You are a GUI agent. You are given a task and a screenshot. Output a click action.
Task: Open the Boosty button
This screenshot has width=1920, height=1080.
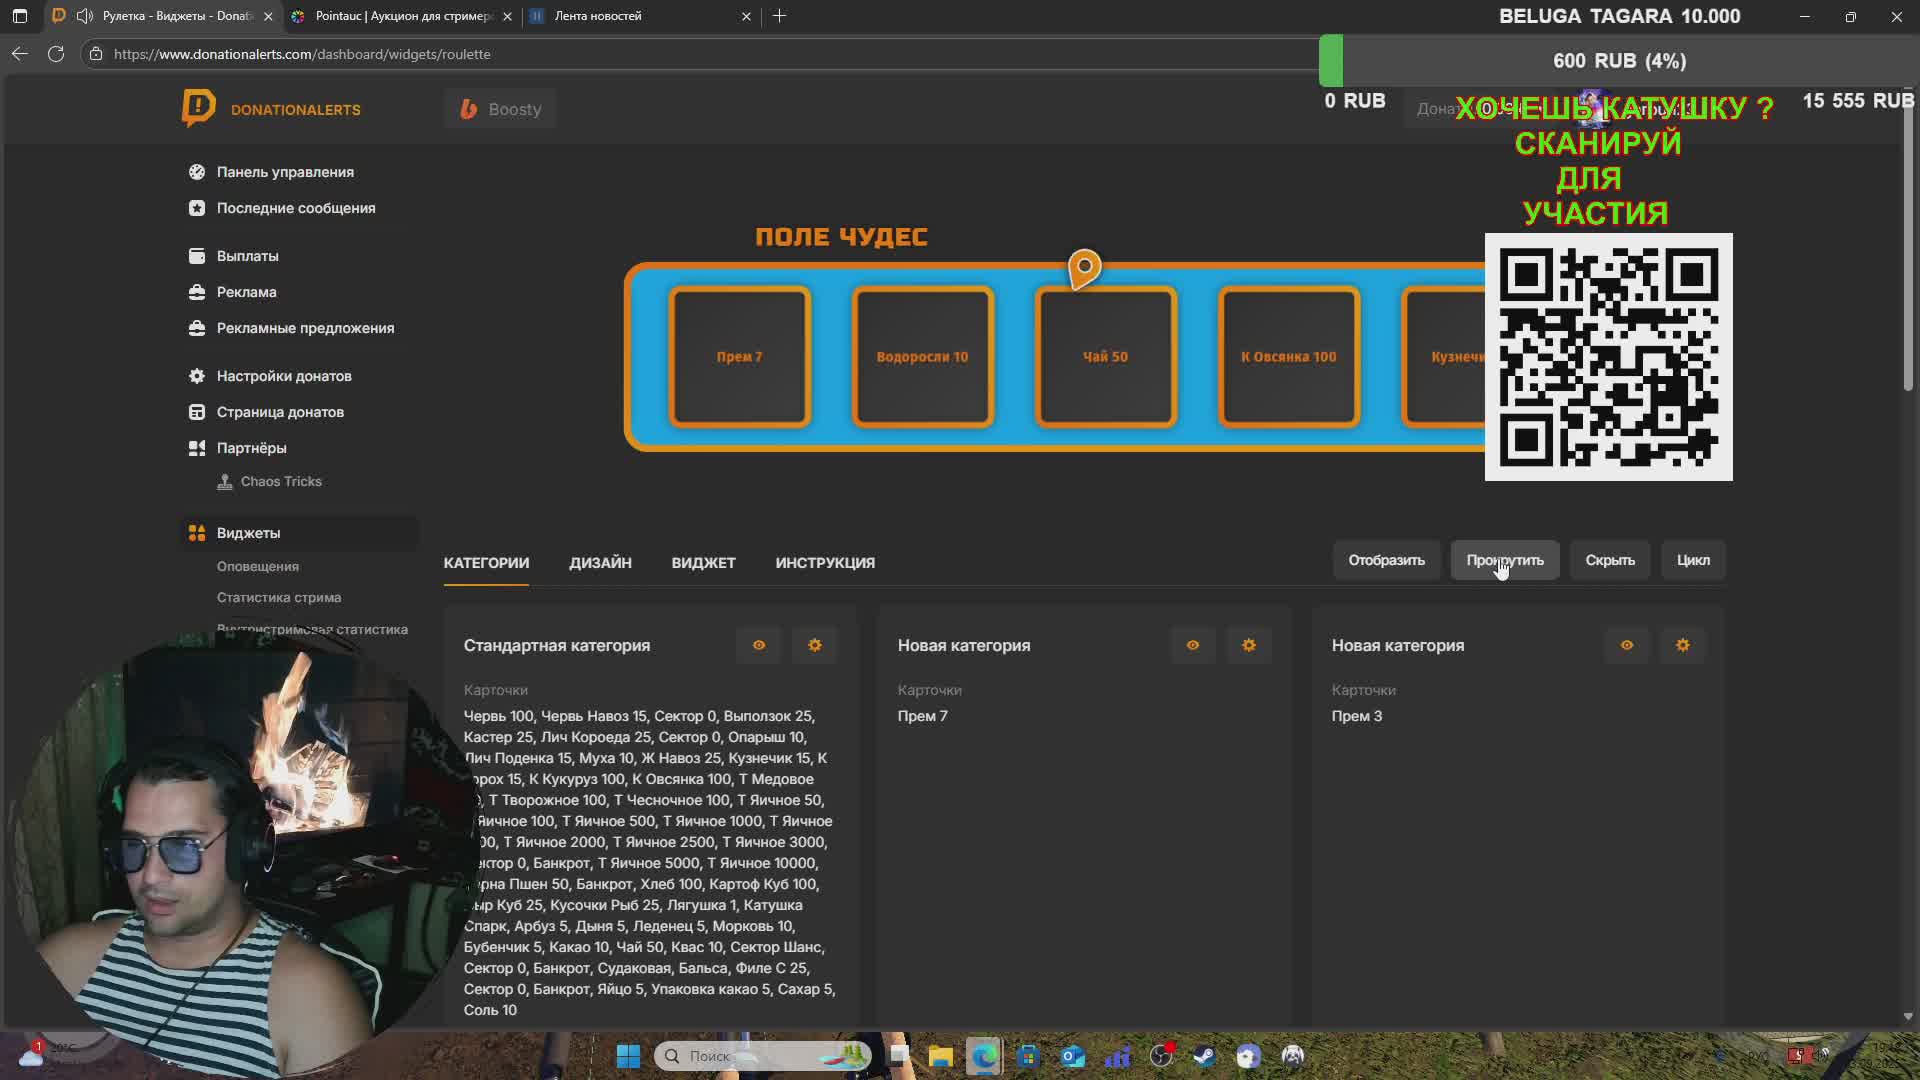click(x=500, y=109)
